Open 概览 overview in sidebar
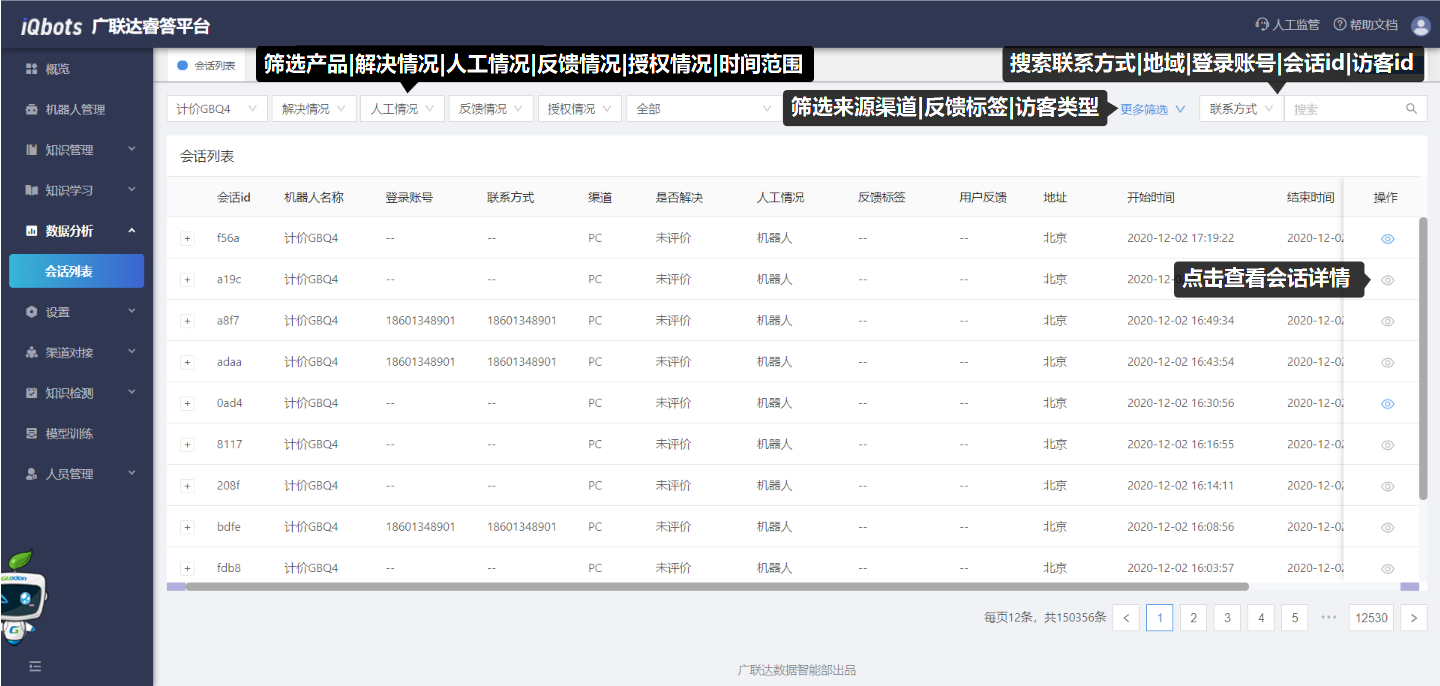The height and width of the screenshot is (686, 1440). pos(57,69)
